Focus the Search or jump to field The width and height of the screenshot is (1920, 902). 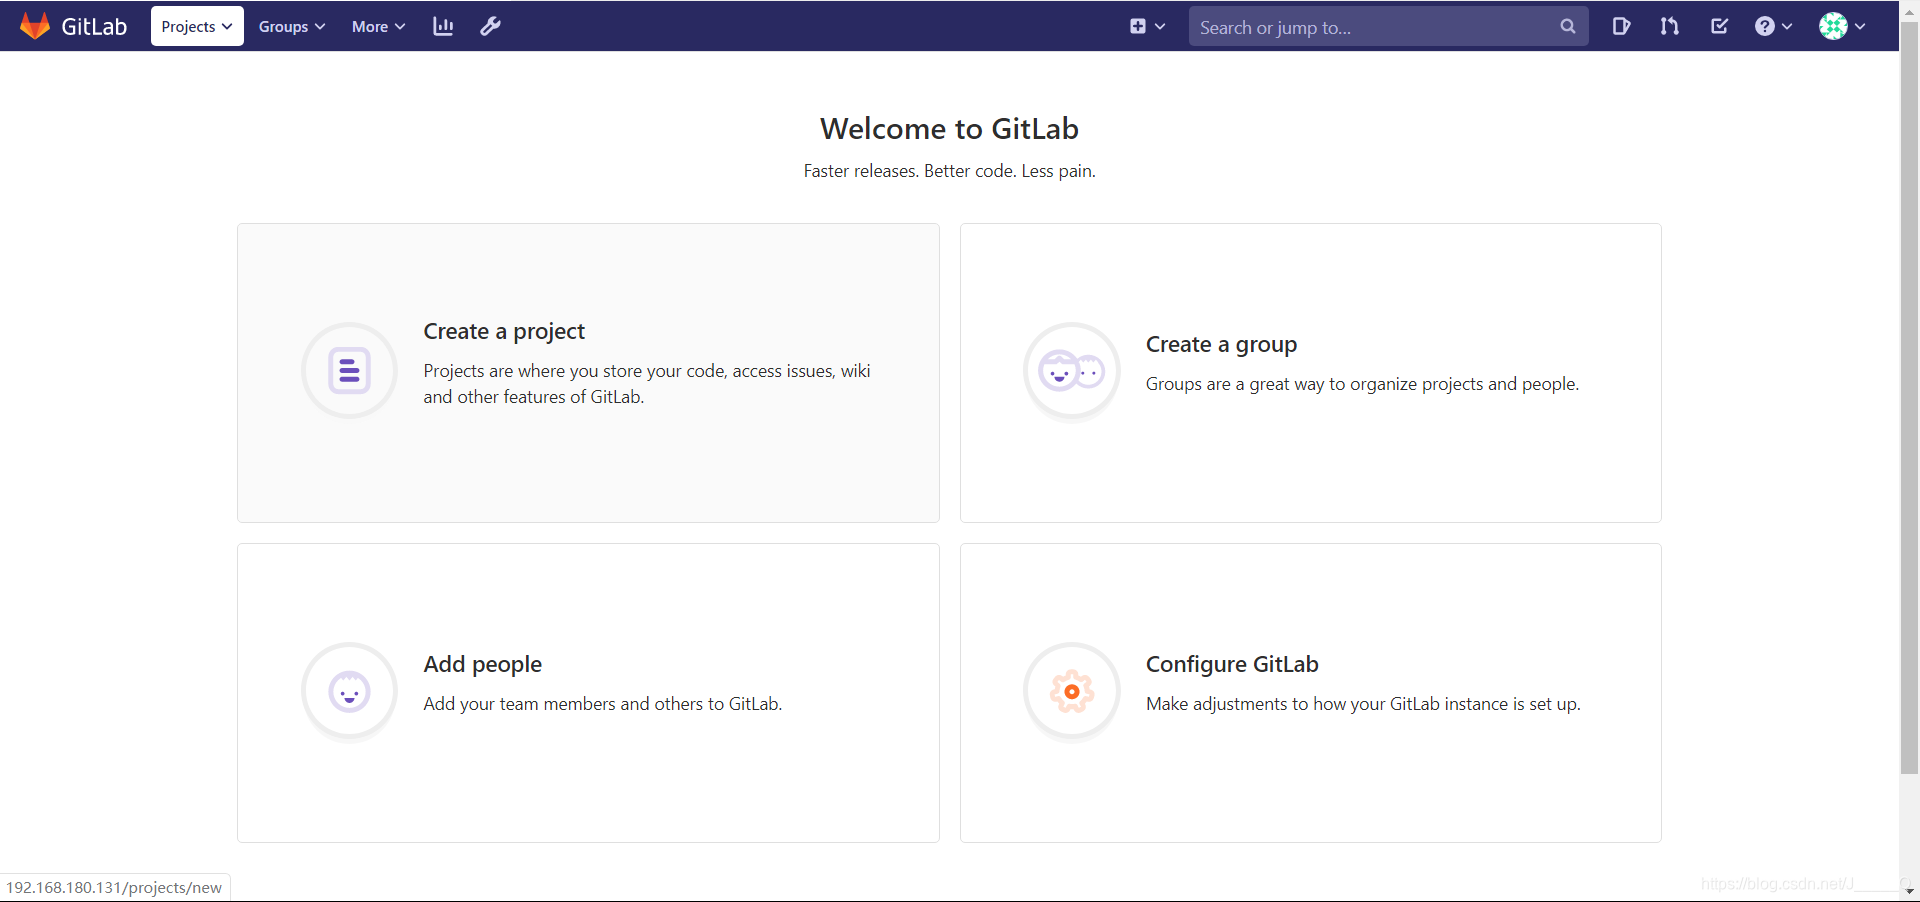(1388, 27)
